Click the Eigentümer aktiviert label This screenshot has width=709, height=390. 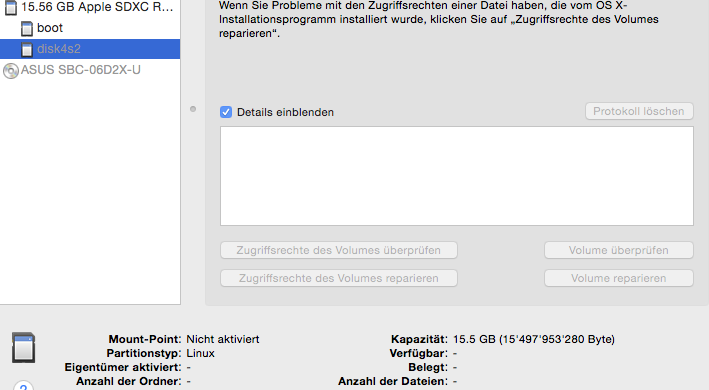pyautogui.click(x=123, y=367)
